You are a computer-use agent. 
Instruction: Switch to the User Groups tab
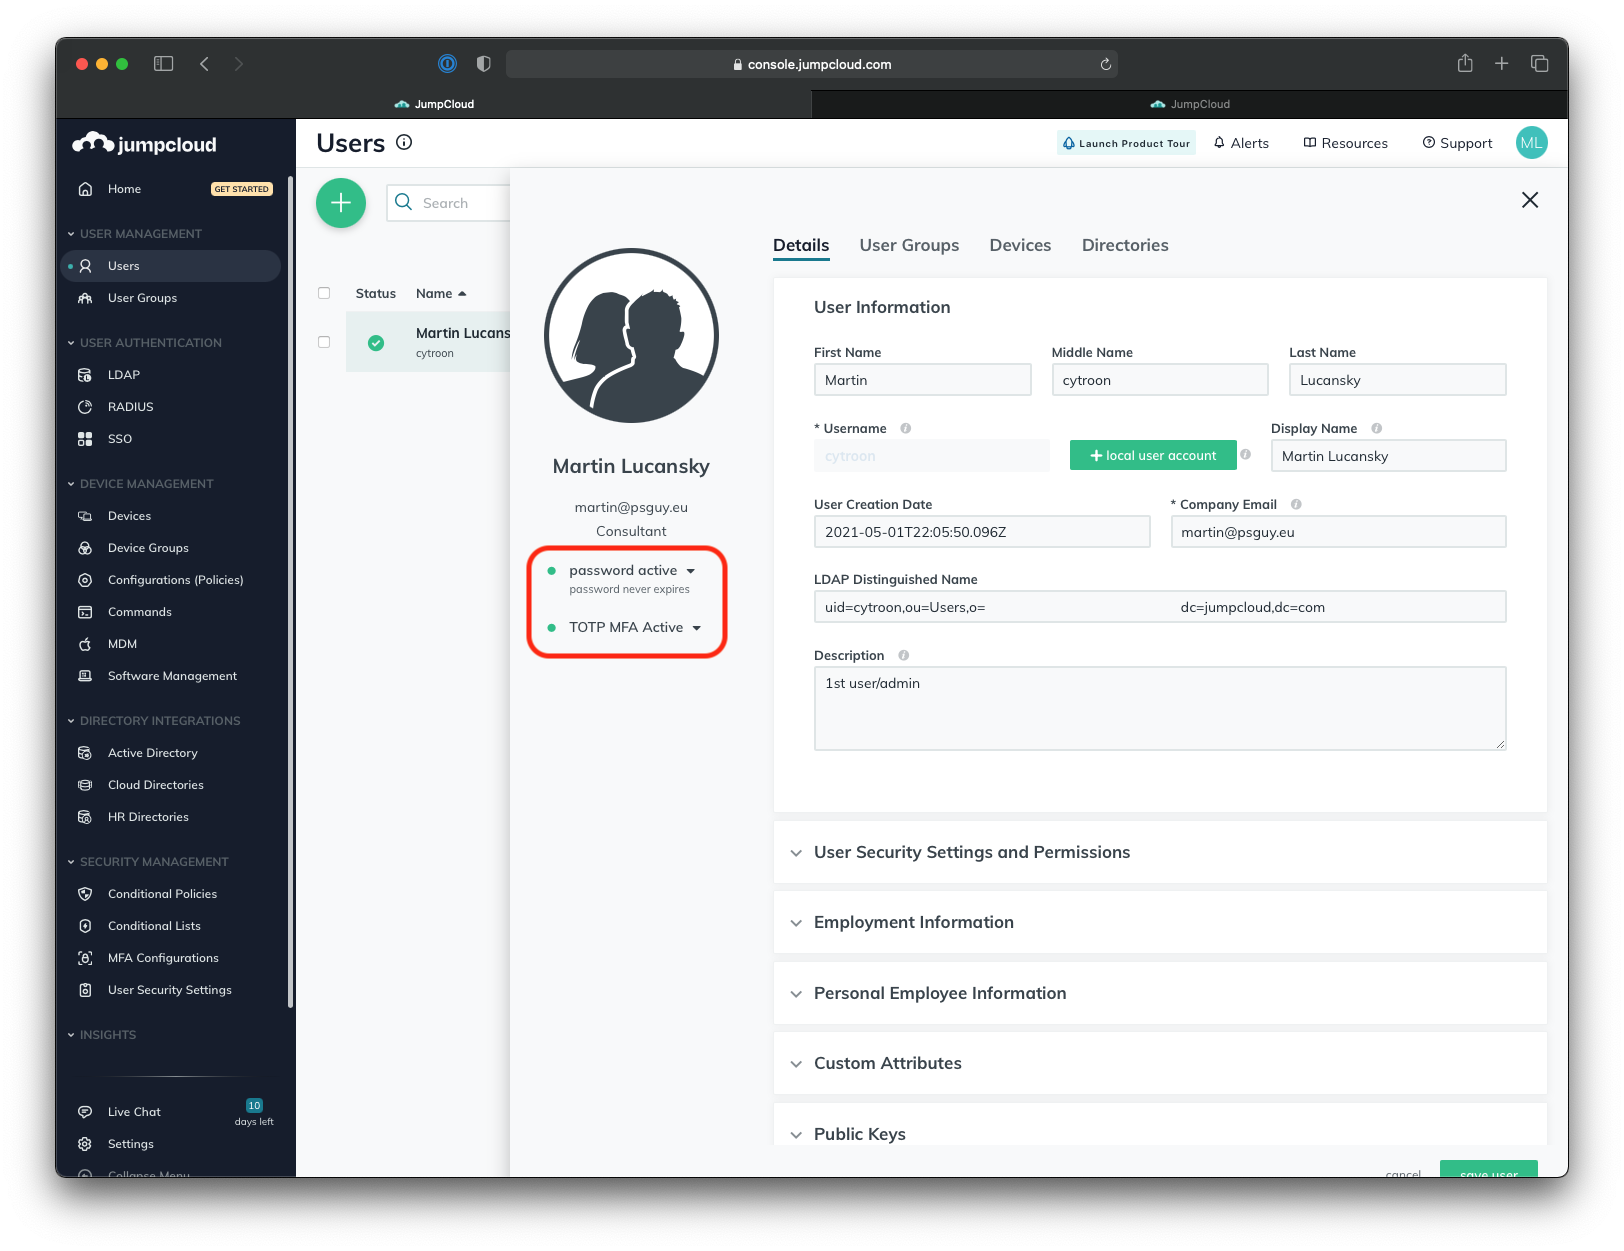point(909,245)
